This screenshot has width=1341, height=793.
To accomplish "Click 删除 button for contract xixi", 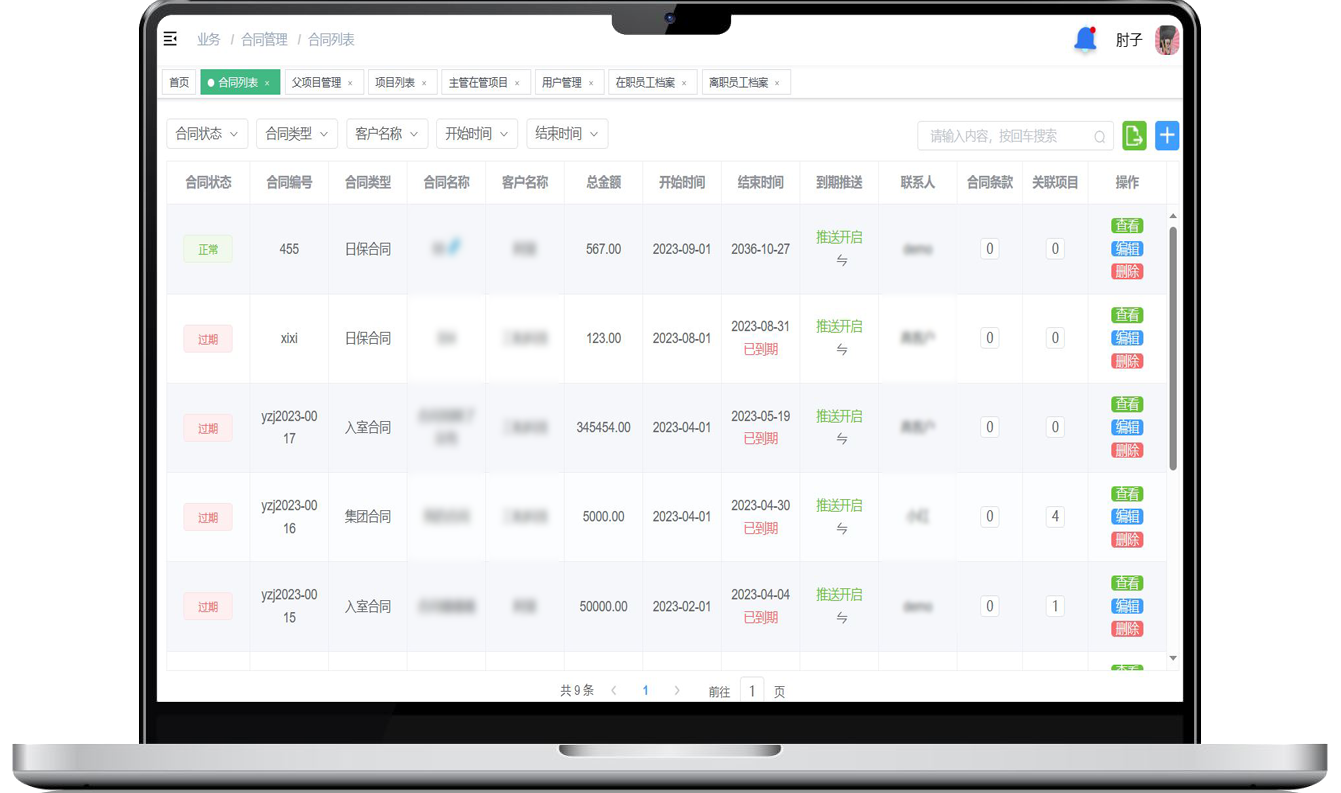I will 1127,361.
